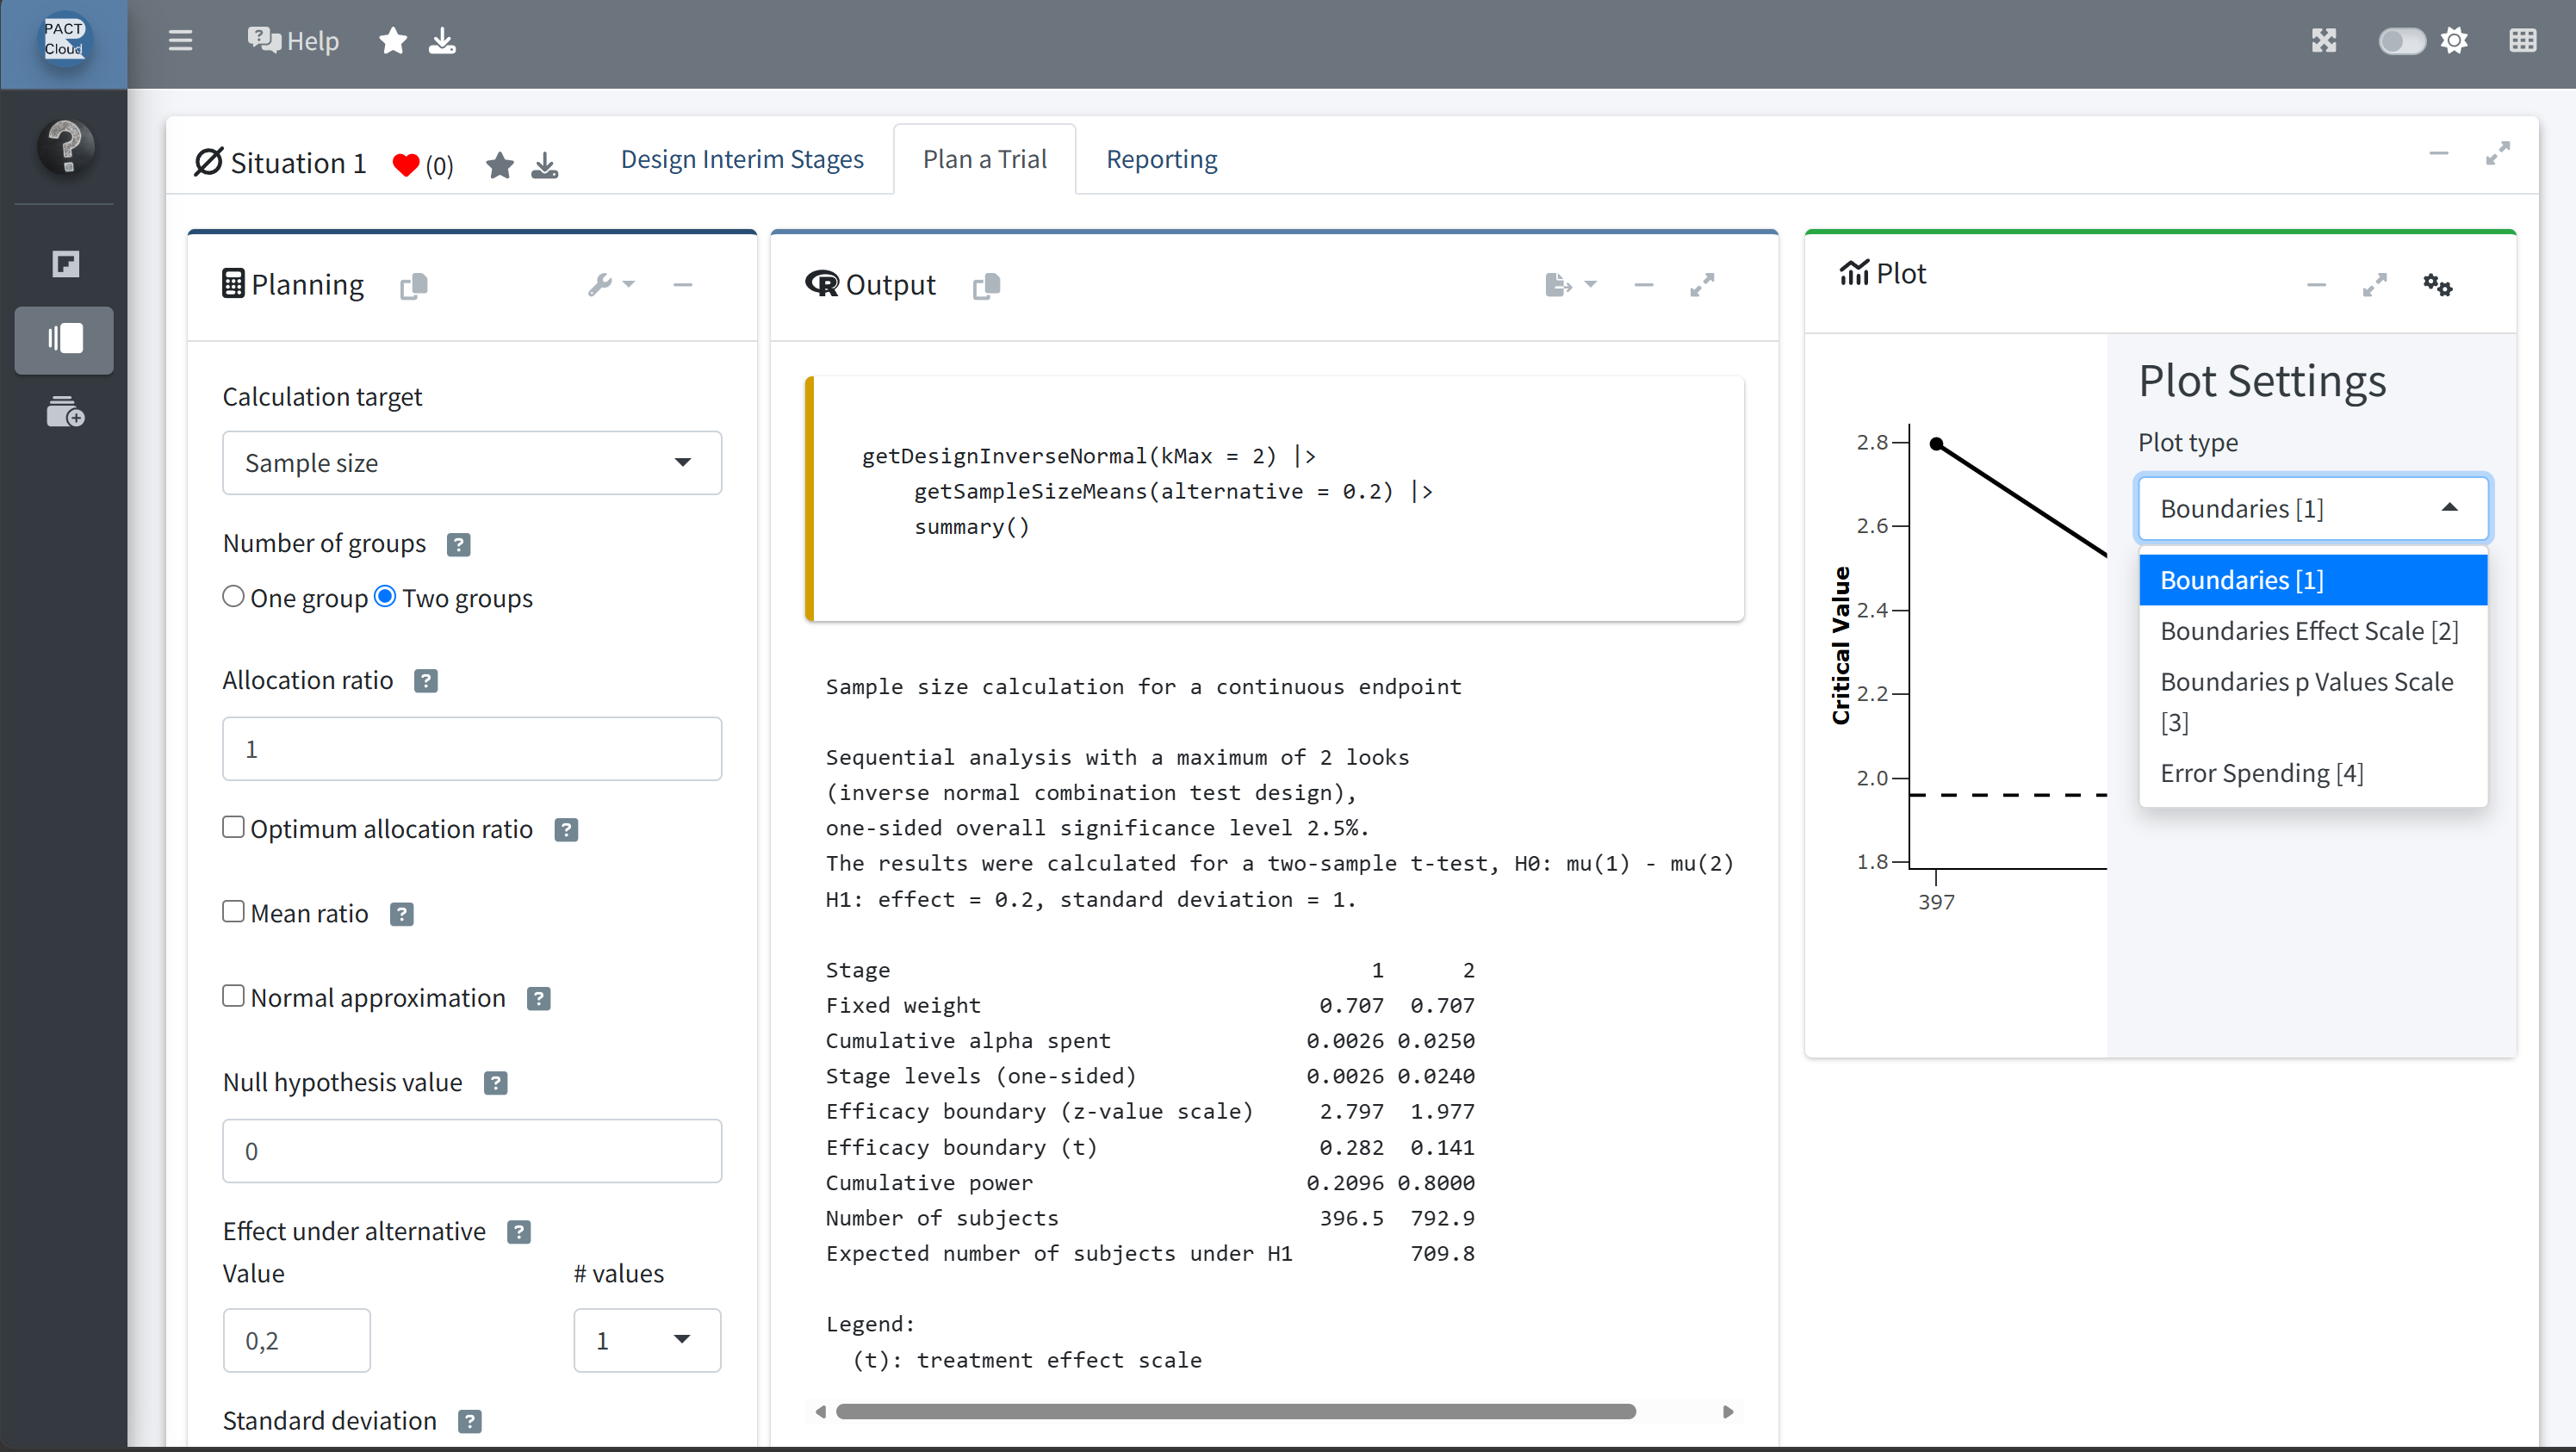Click the Output scrollbar left arrow

click(821, 1412)
